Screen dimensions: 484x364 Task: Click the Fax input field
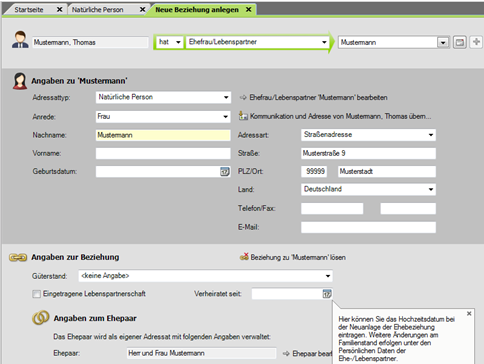point(408,209)
